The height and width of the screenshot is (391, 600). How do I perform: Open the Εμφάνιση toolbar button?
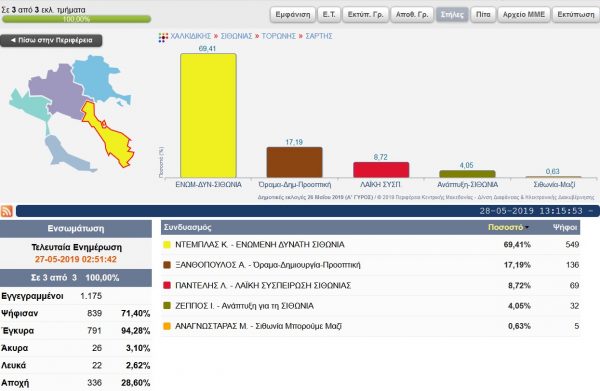293,15
